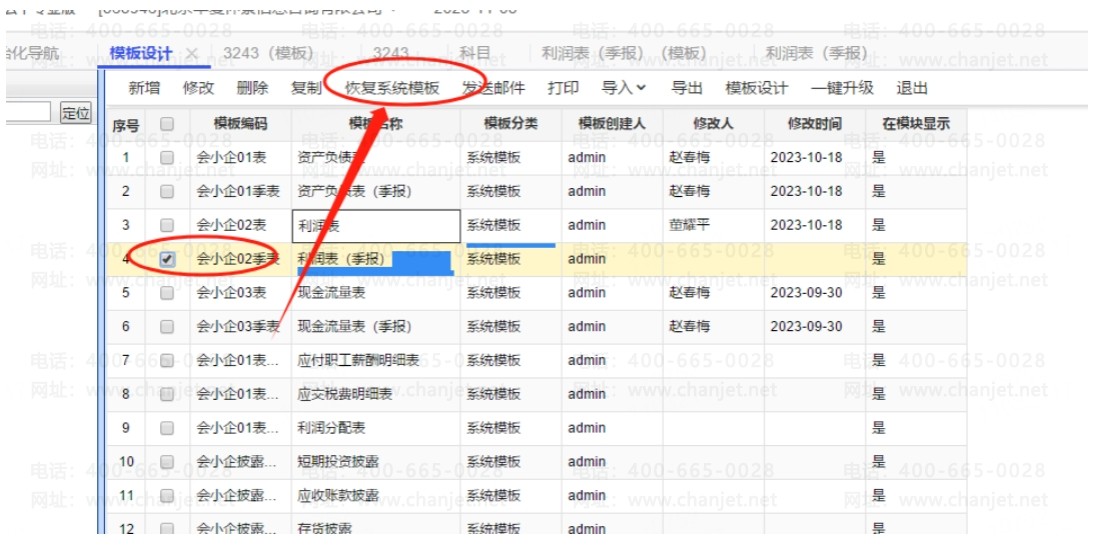Open the 利润表（季报）（模板） tab
This screenshot has height=545, width=1102.
624,54
